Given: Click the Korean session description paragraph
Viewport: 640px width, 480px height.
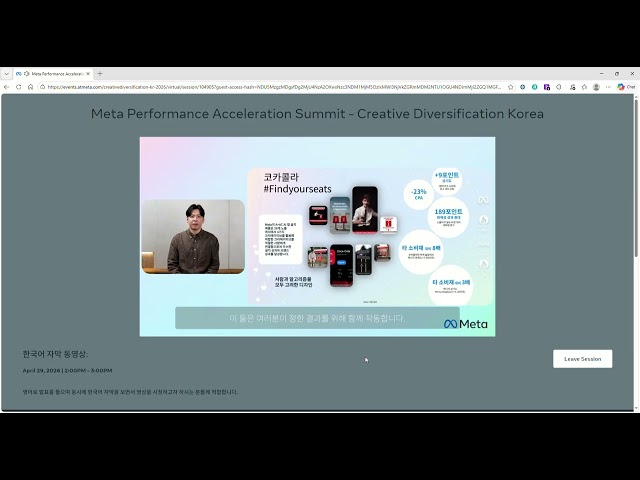Looking at the screenshot, I should pos(130,392).
